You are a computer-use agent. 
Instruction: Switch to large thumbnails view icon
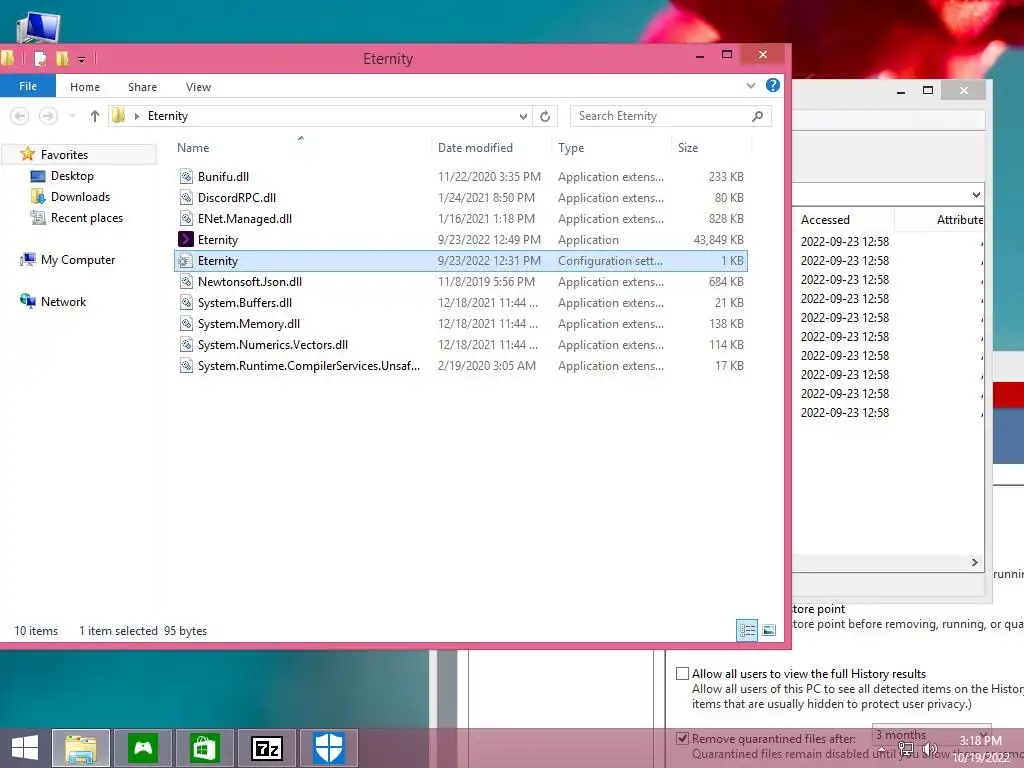click(x=769, y=630)
